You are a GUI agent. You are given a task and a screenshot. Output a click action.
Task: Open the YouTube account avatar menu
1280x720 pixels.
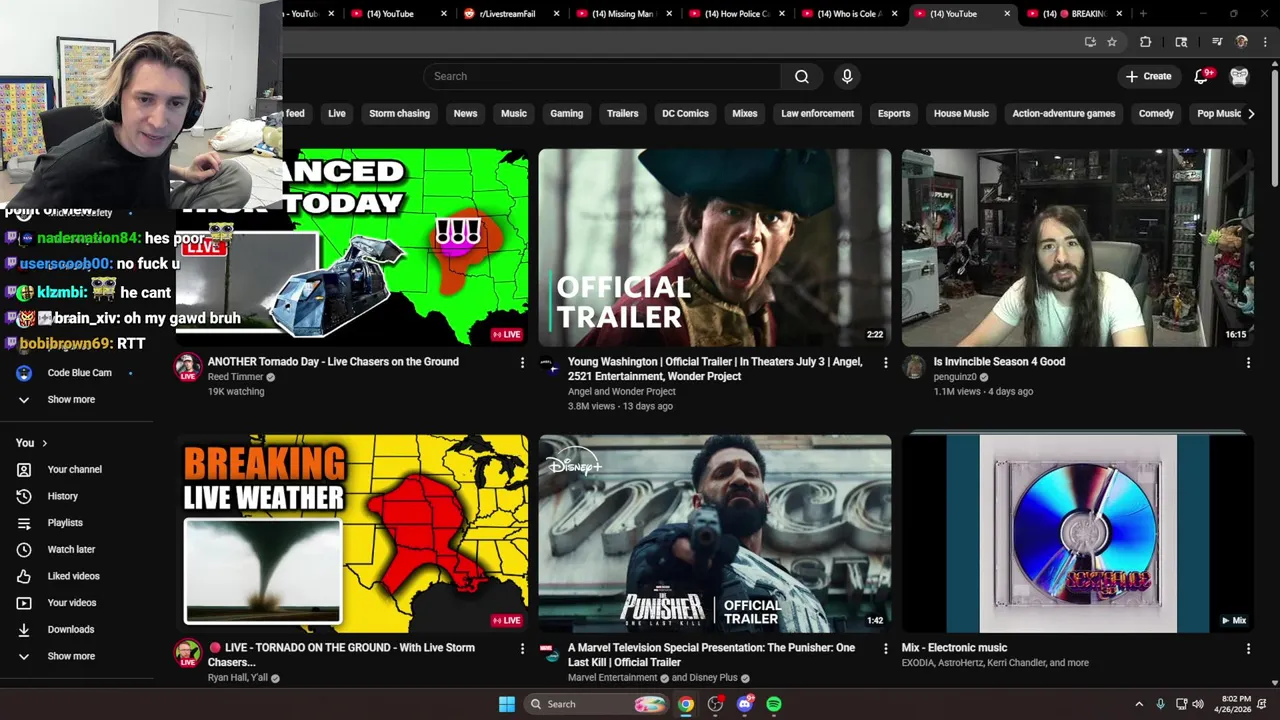pos(1239,77)
